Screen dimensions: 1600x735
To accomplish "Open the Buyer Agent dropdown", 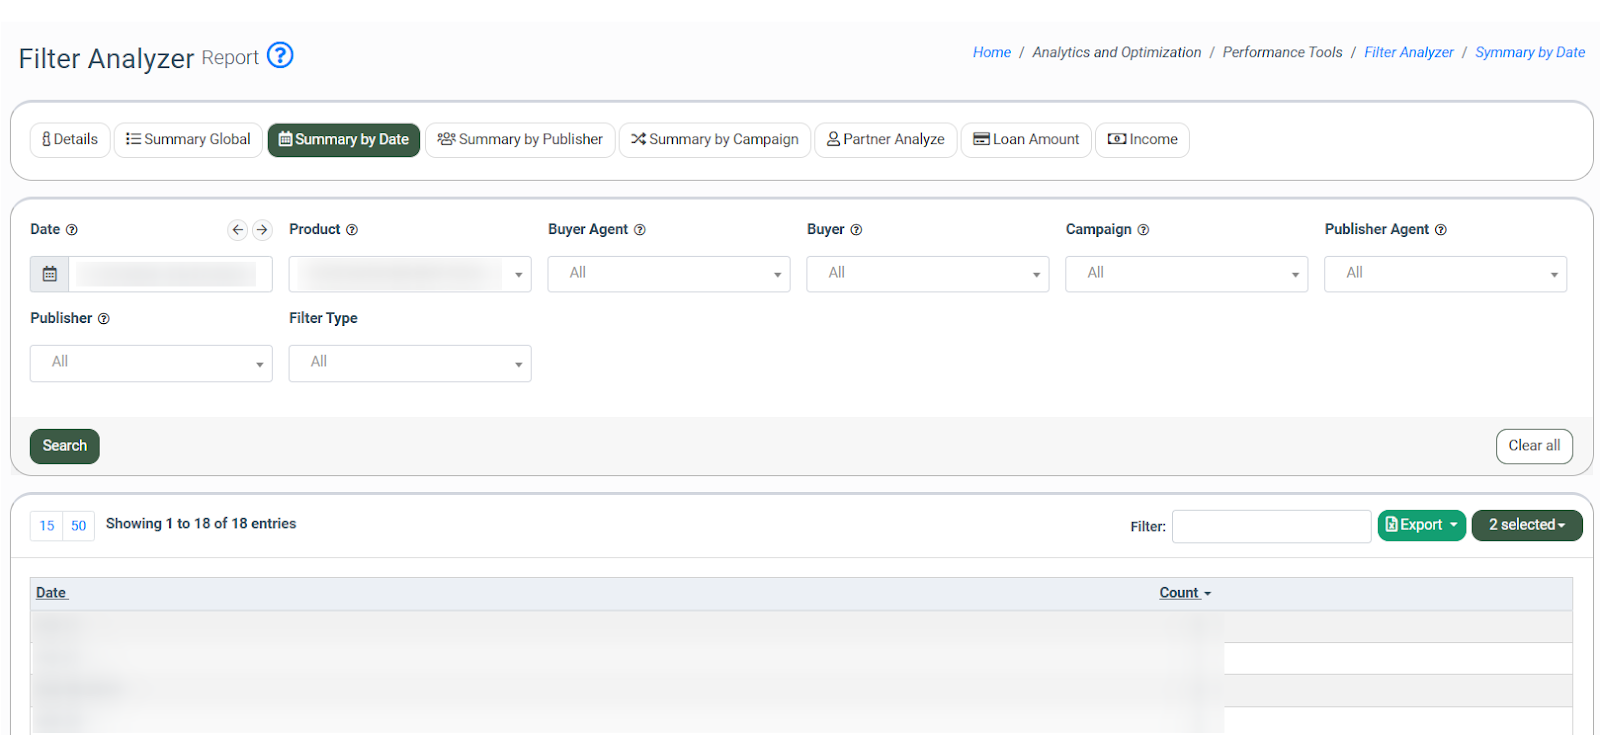I will 668,274.
